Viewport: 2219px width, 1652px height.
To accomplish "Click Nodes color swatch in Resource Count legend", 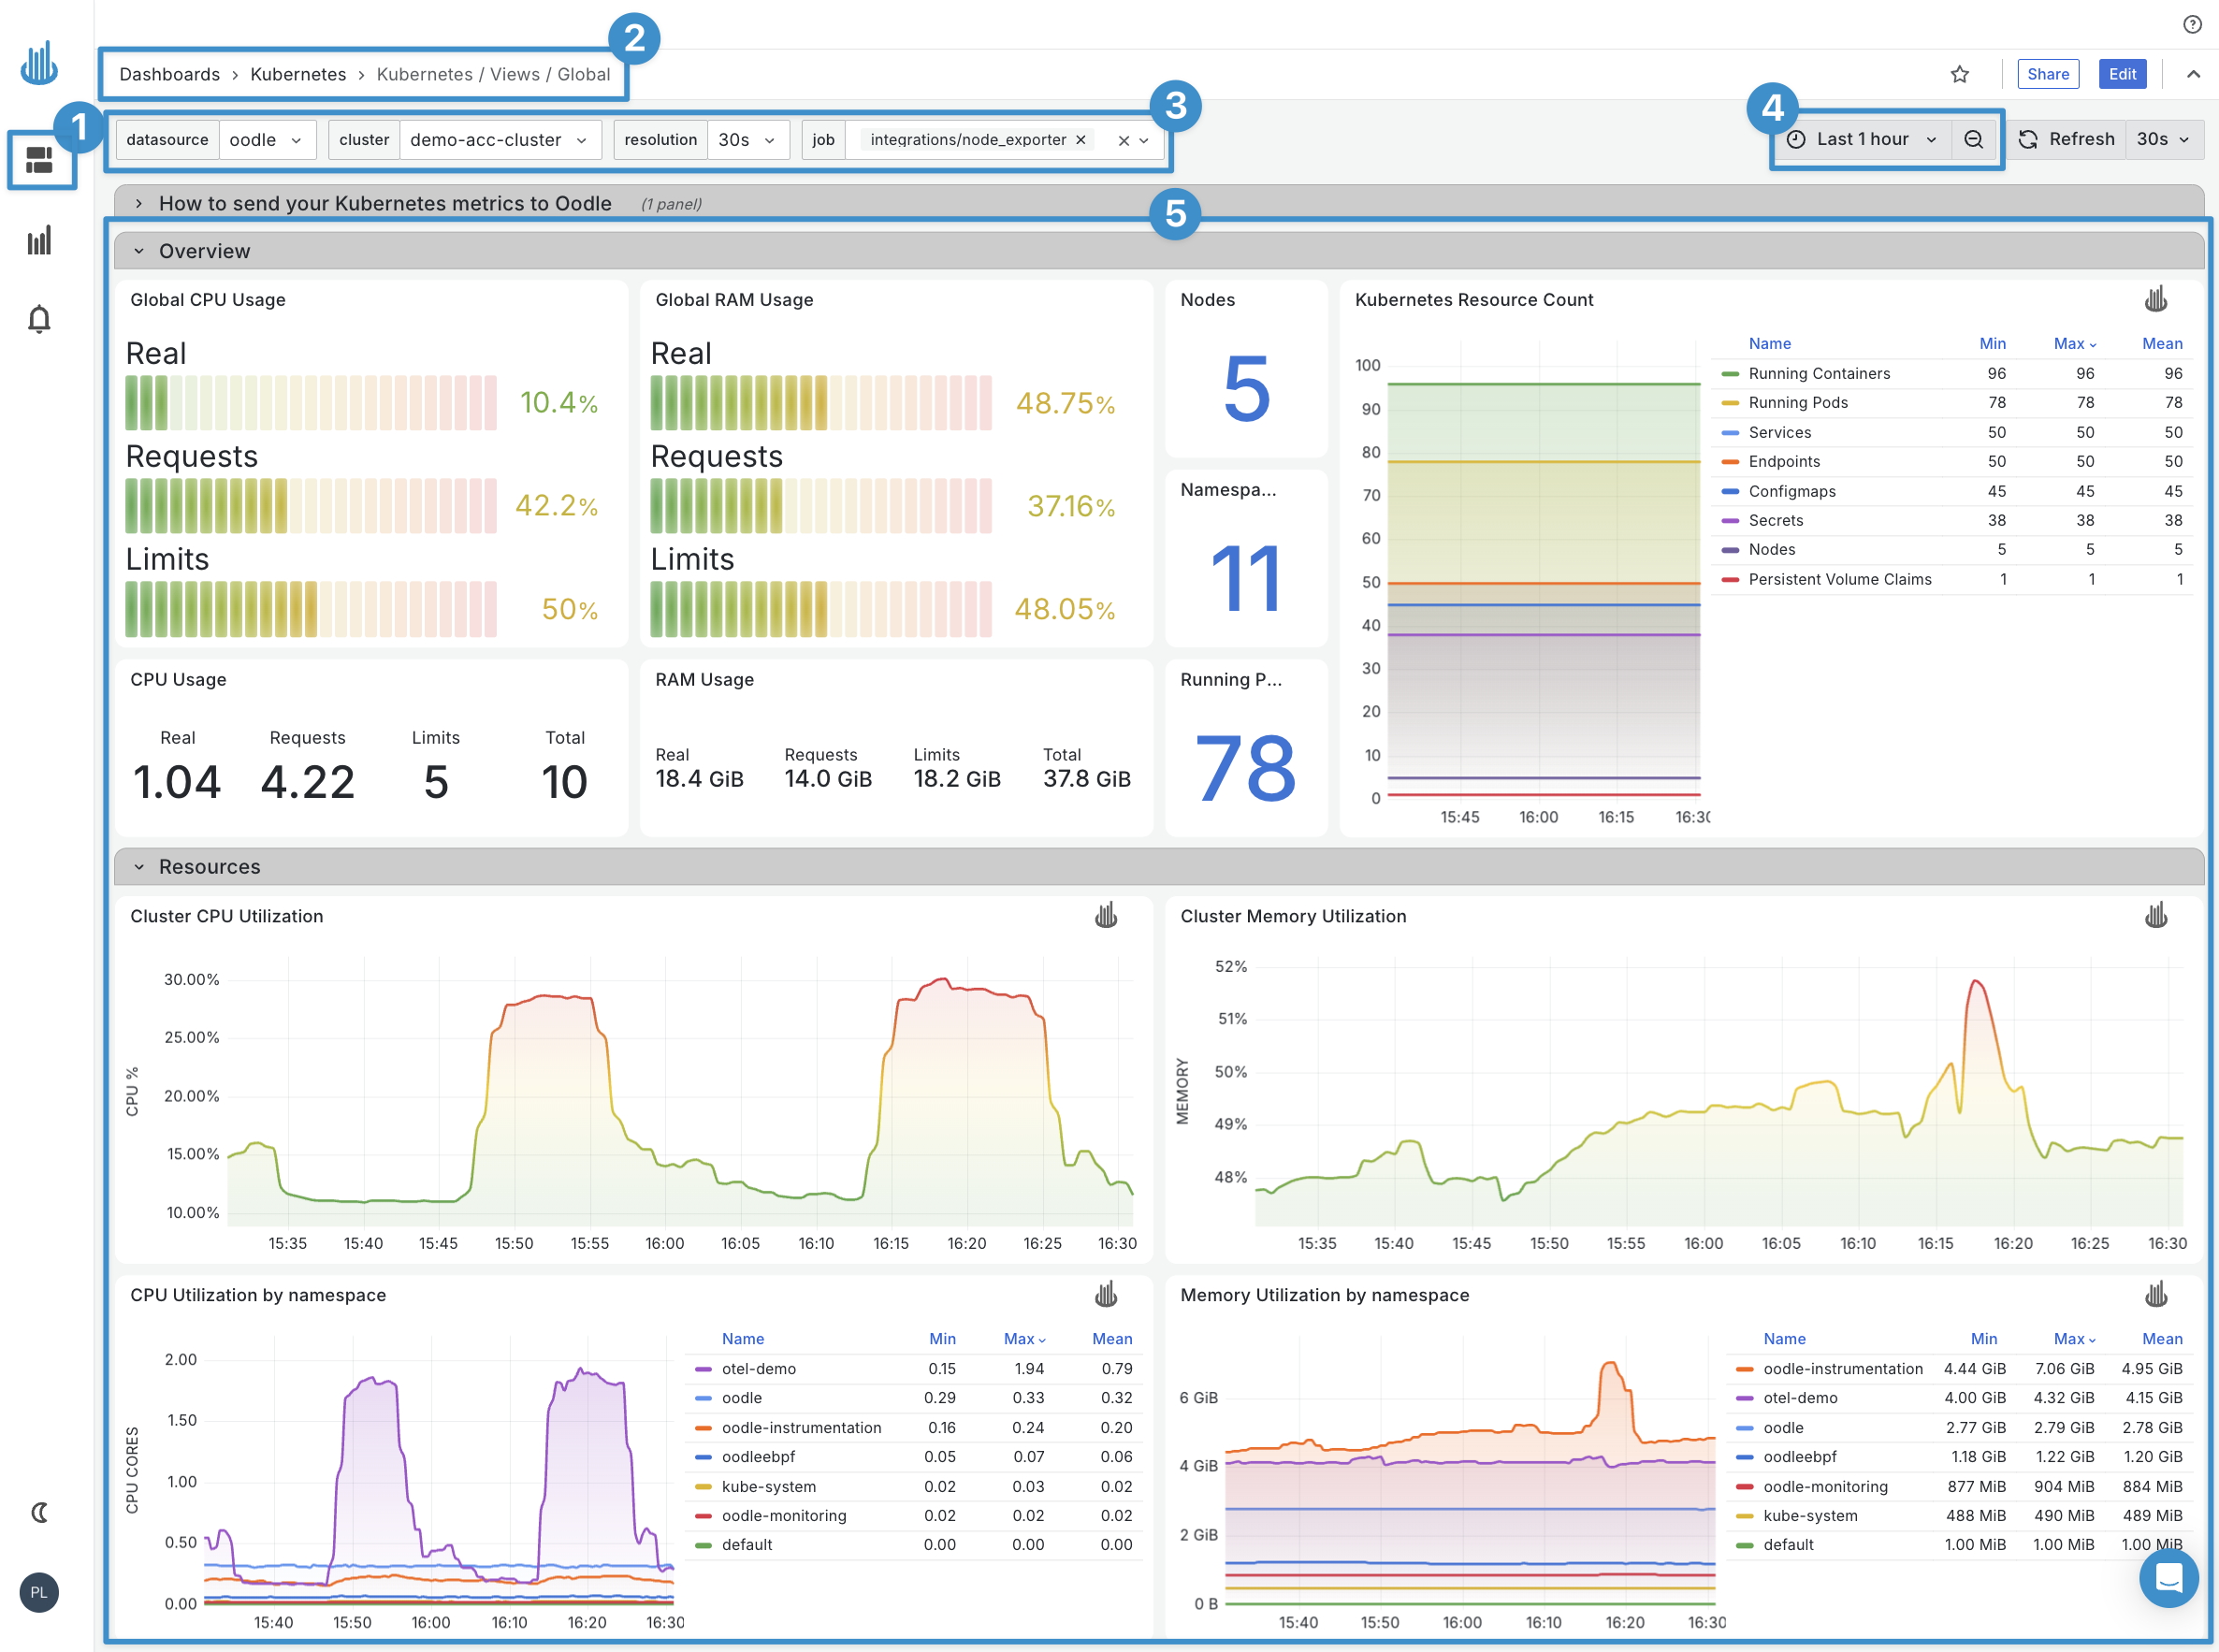I will coord(1730,550).
